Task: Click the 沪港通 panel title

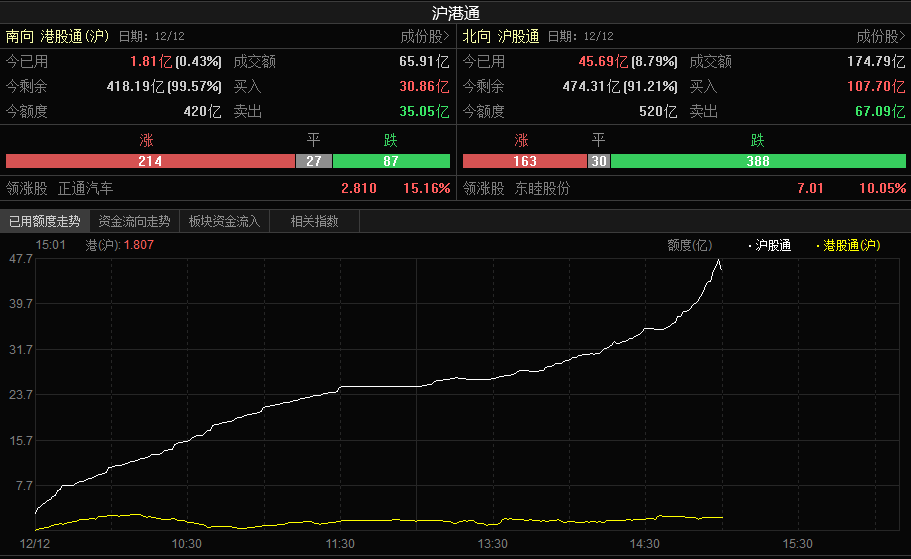Action: pyautogui.click(x=455, y=12)
